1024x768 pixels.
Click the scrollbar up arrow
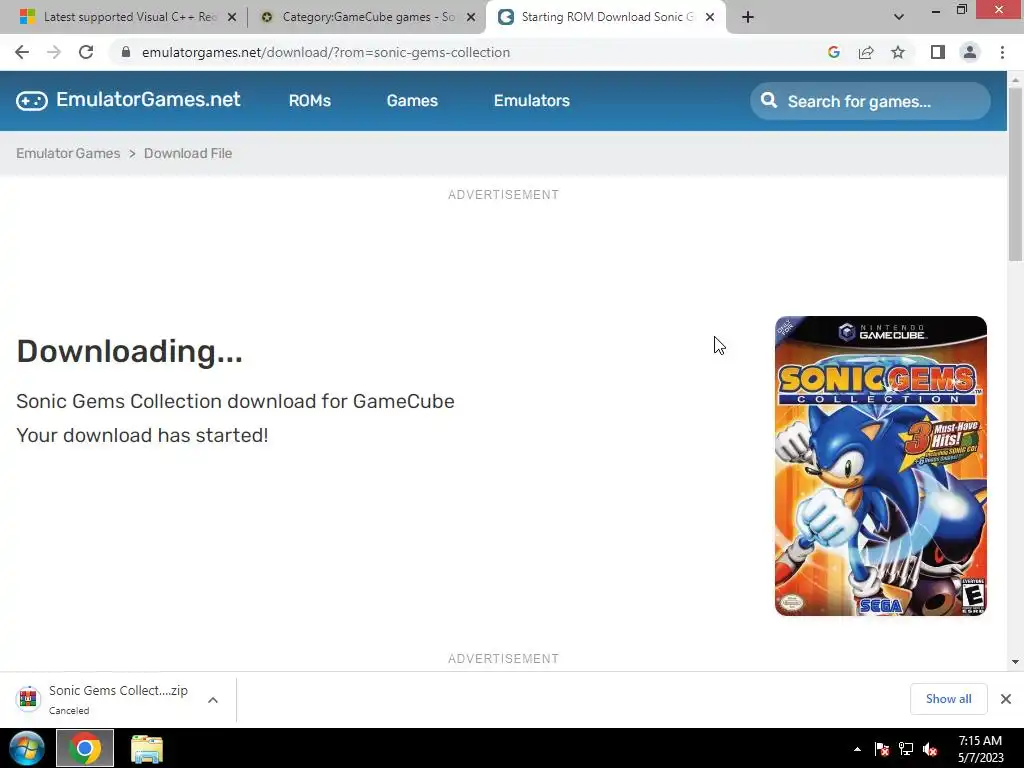[x=1015, y=80]
